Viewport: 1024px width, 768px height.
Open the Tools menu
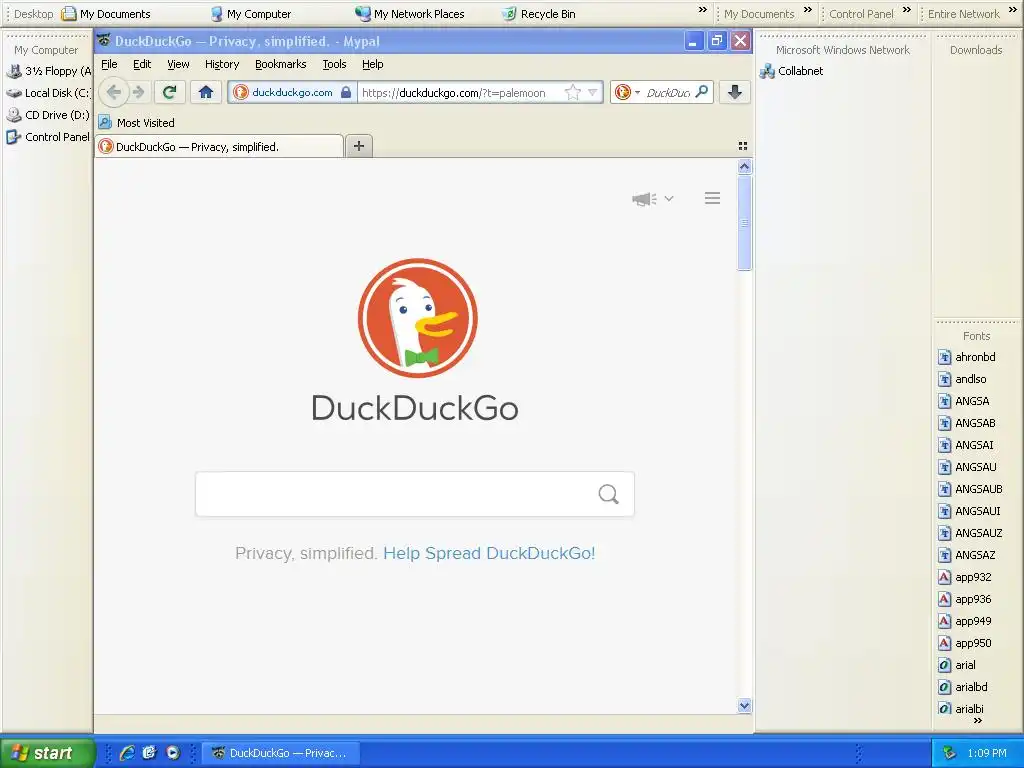(334, 64)
